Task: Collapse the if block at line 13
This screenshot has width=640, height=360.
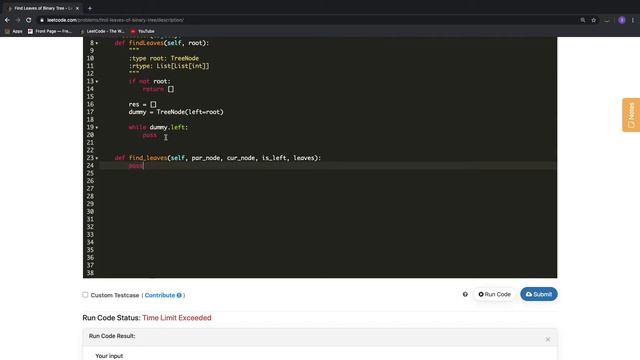Action: point(97,81)
